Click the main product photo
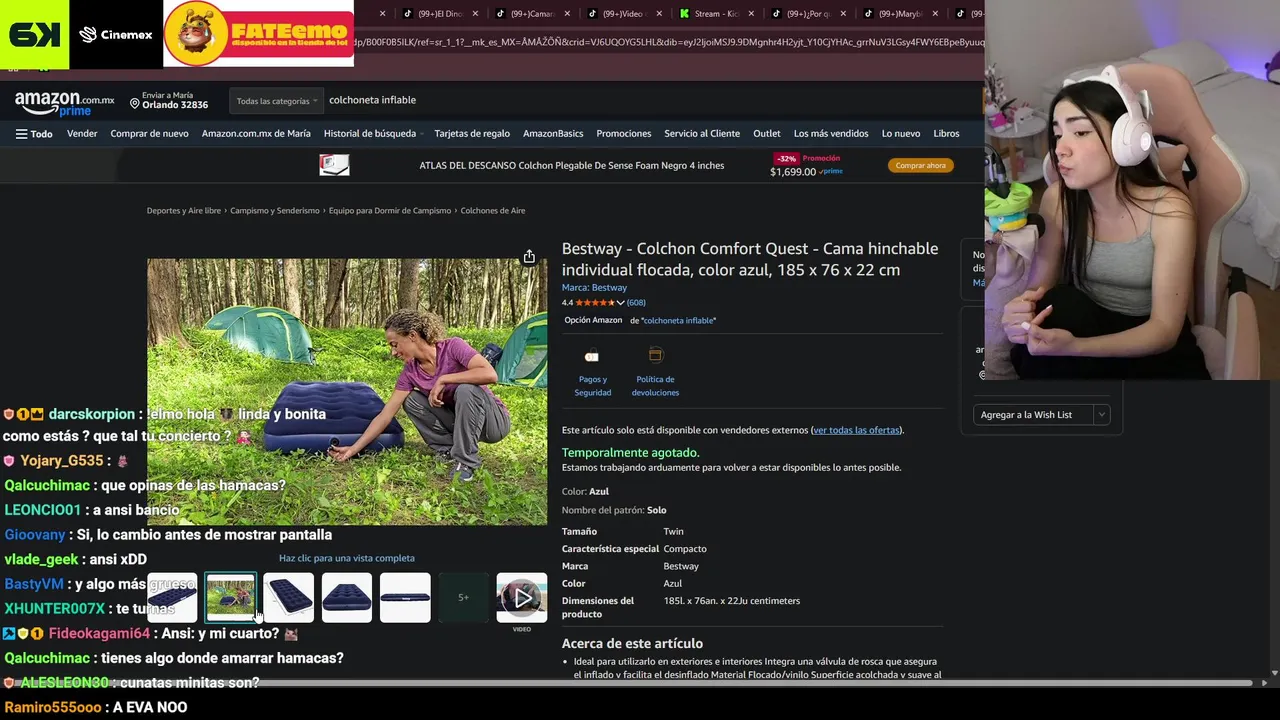1280x720 pixels. coord(347,392)
